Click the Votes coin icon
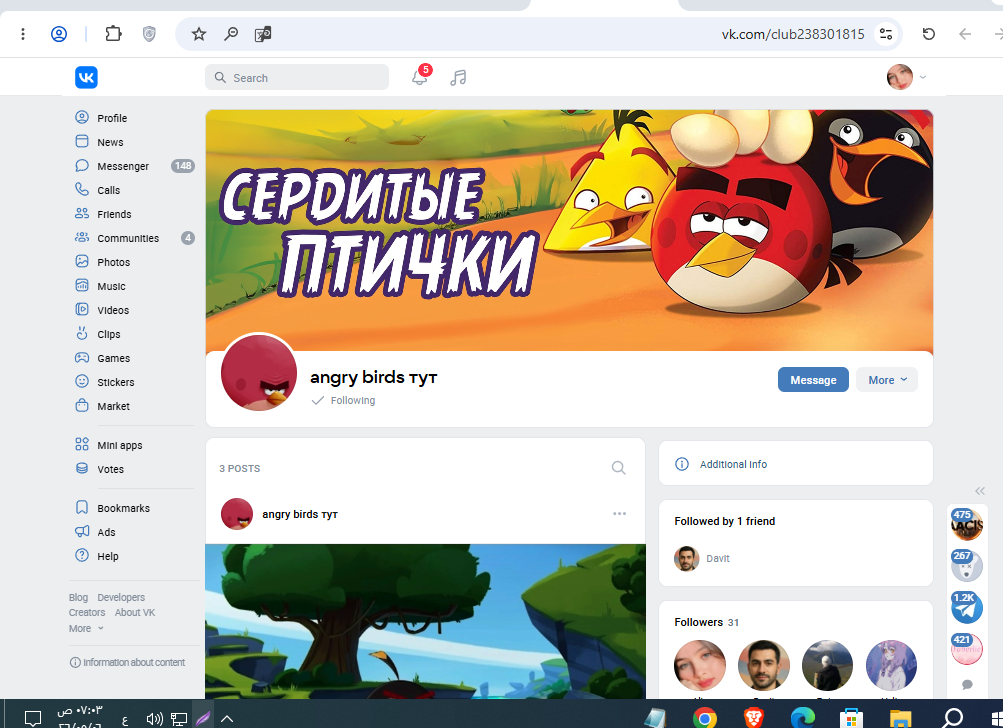 tap(82, 468)
